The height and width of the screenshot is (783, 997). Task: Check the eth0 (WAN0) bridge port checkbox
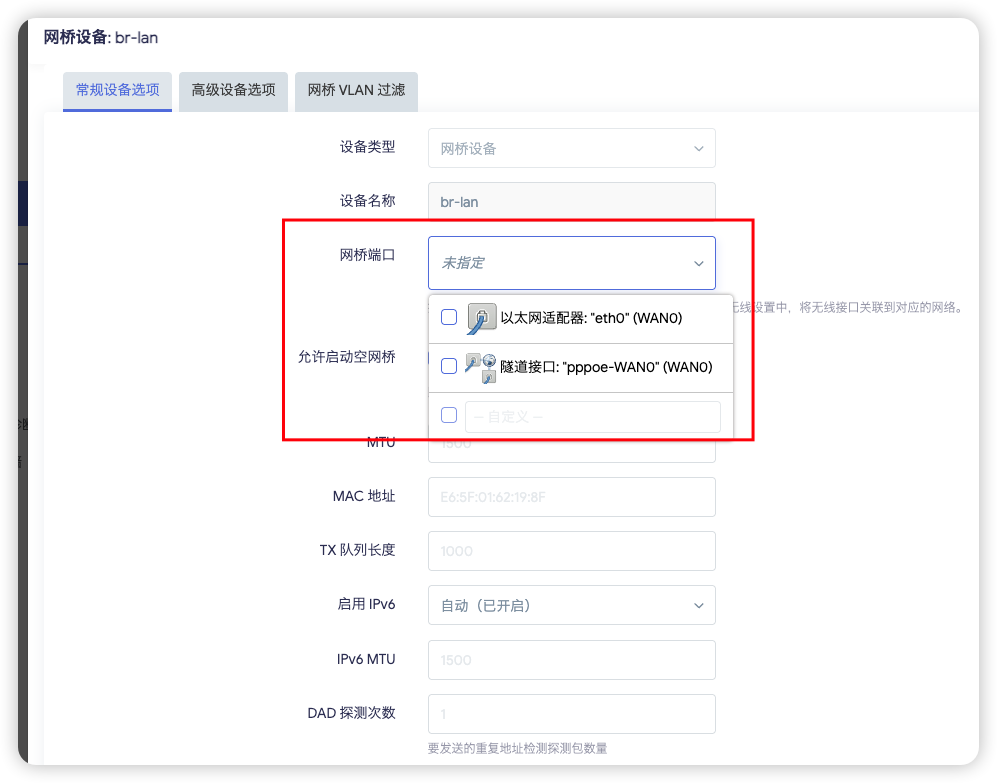click(x=448, y=316)
